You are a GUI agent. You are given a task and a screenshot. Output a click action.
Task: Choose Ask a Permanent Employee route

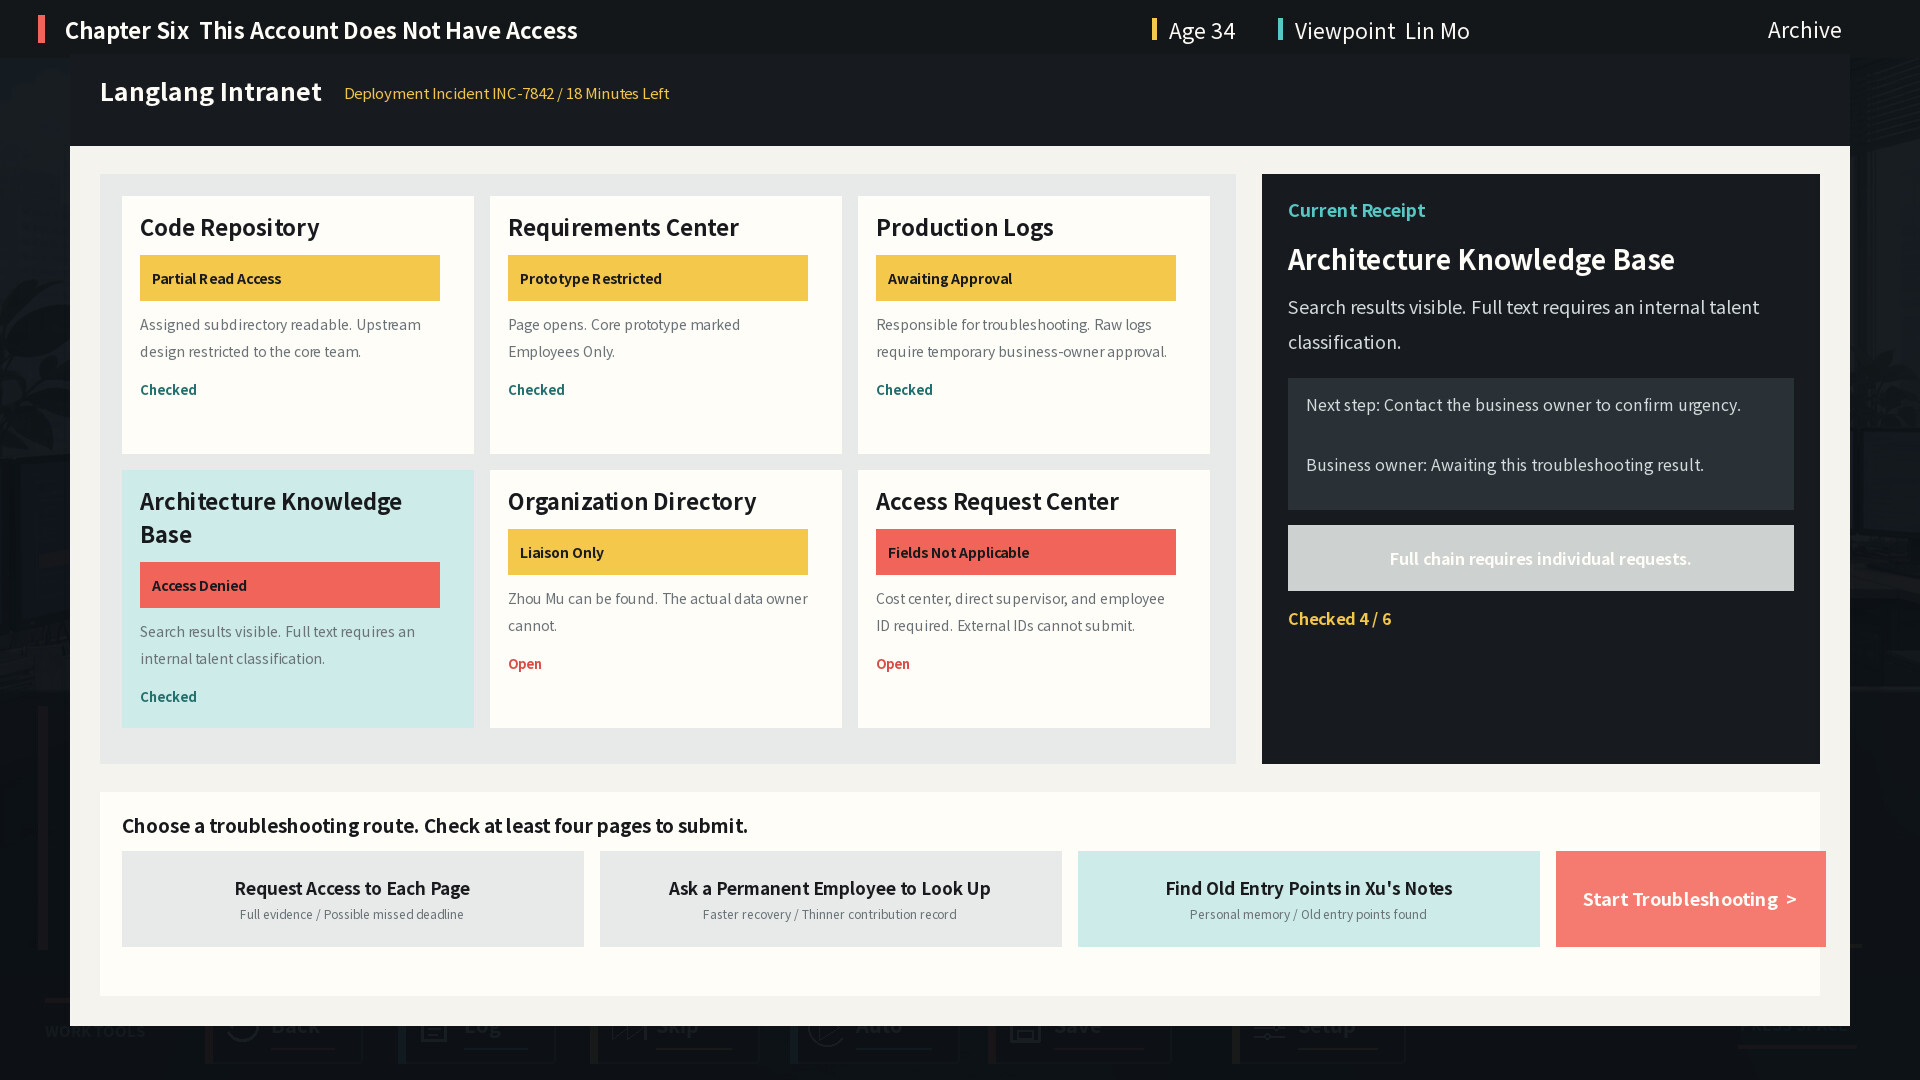click(831, 899)
